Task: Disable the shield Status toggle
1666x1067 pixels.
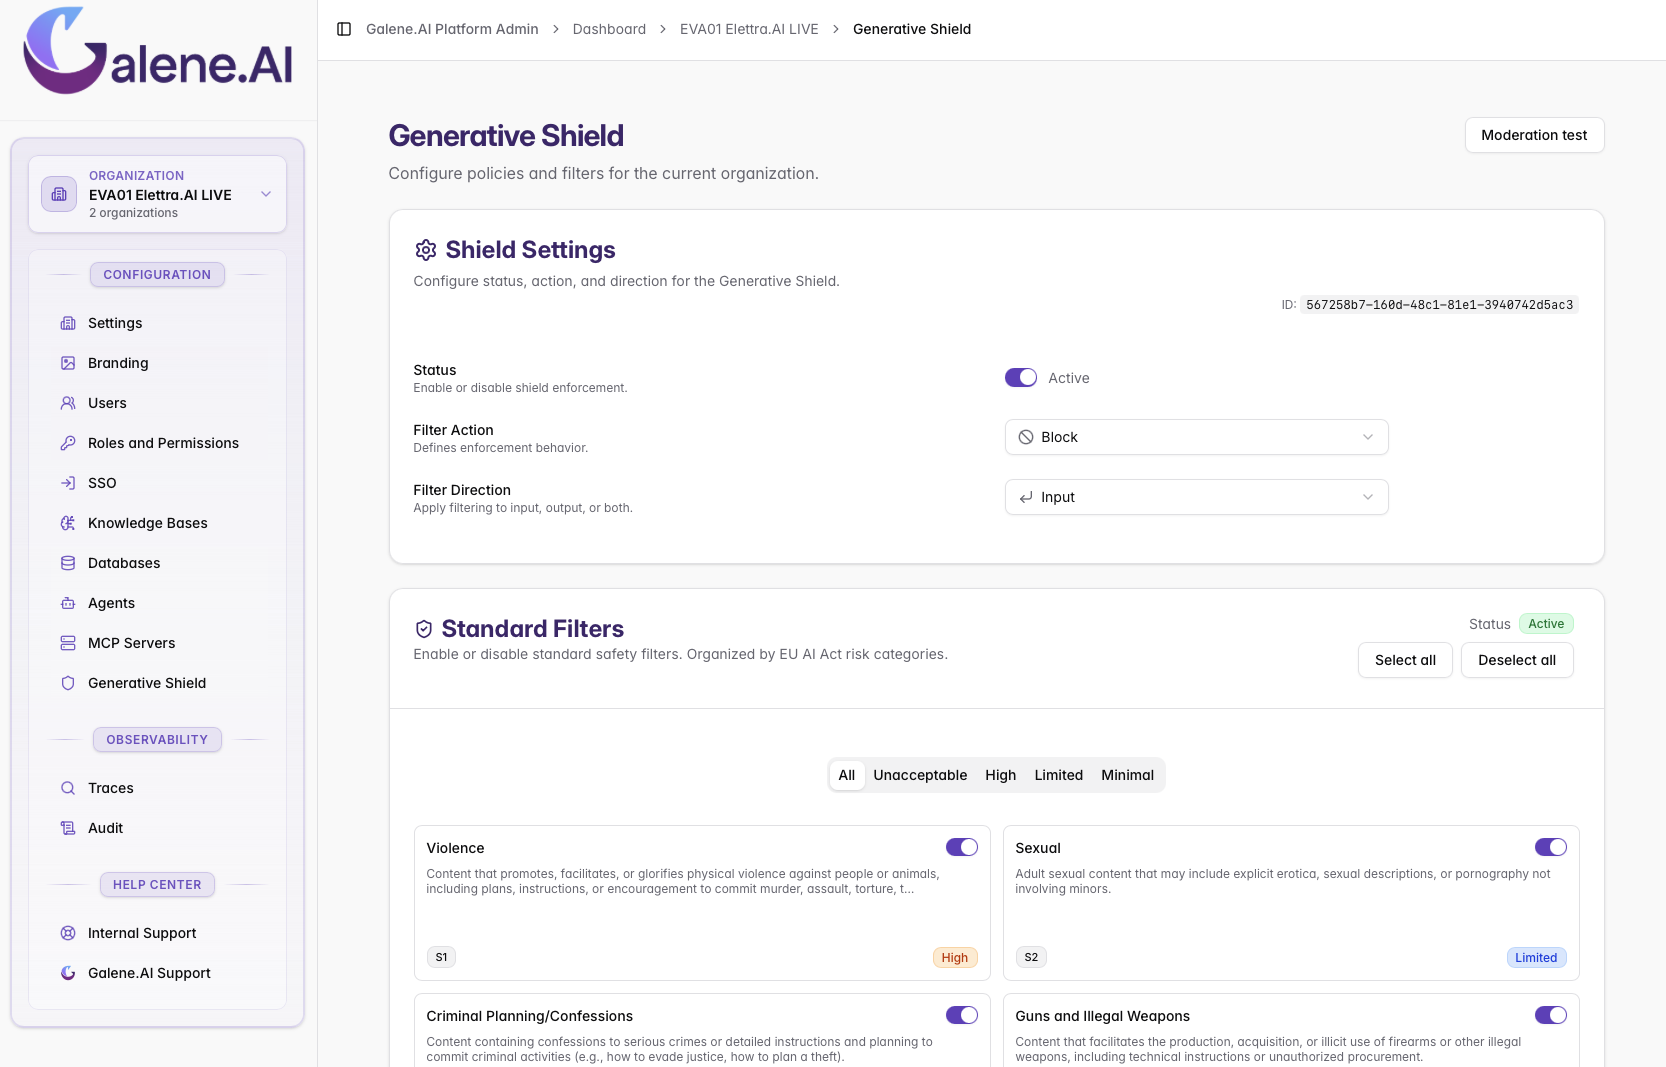Action: point(1020,378)
